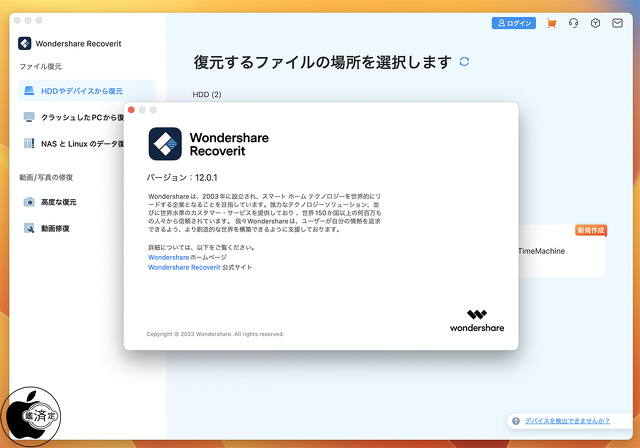Open the mail envelope icon
Image resolution: width=640 pixels, height=448 pixels.
pyautogui.click(x=617, y=23)
